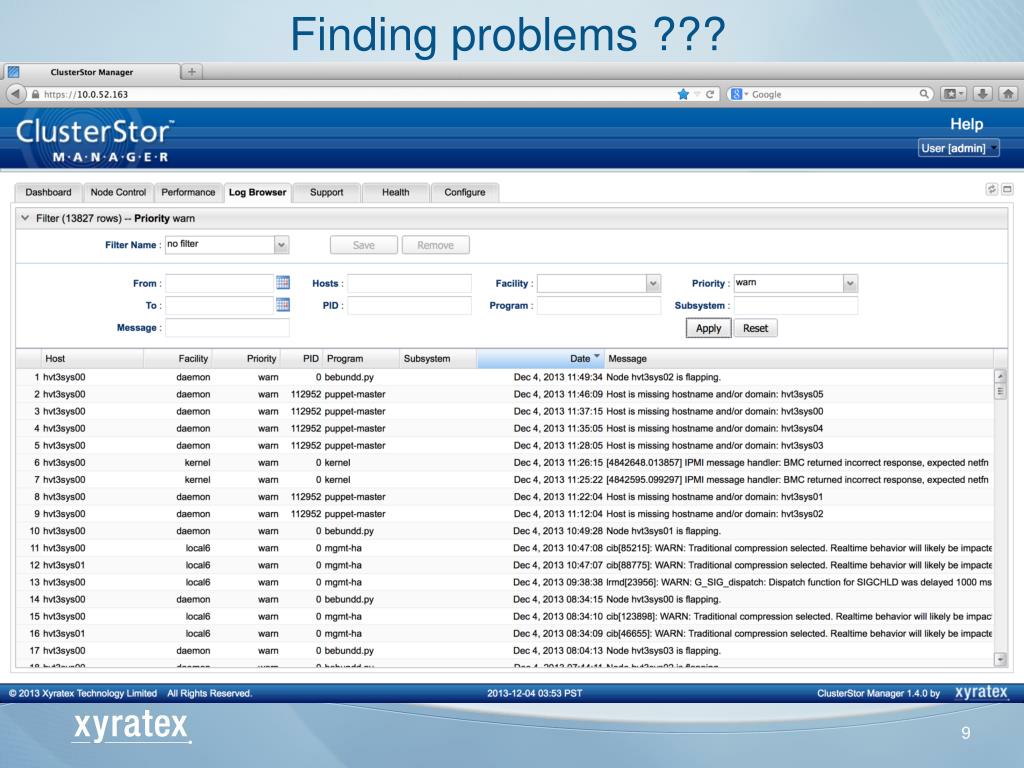Go to the browser home page icon
The height and width of the screenshot is (768, 1024).
click(1008, 94)
